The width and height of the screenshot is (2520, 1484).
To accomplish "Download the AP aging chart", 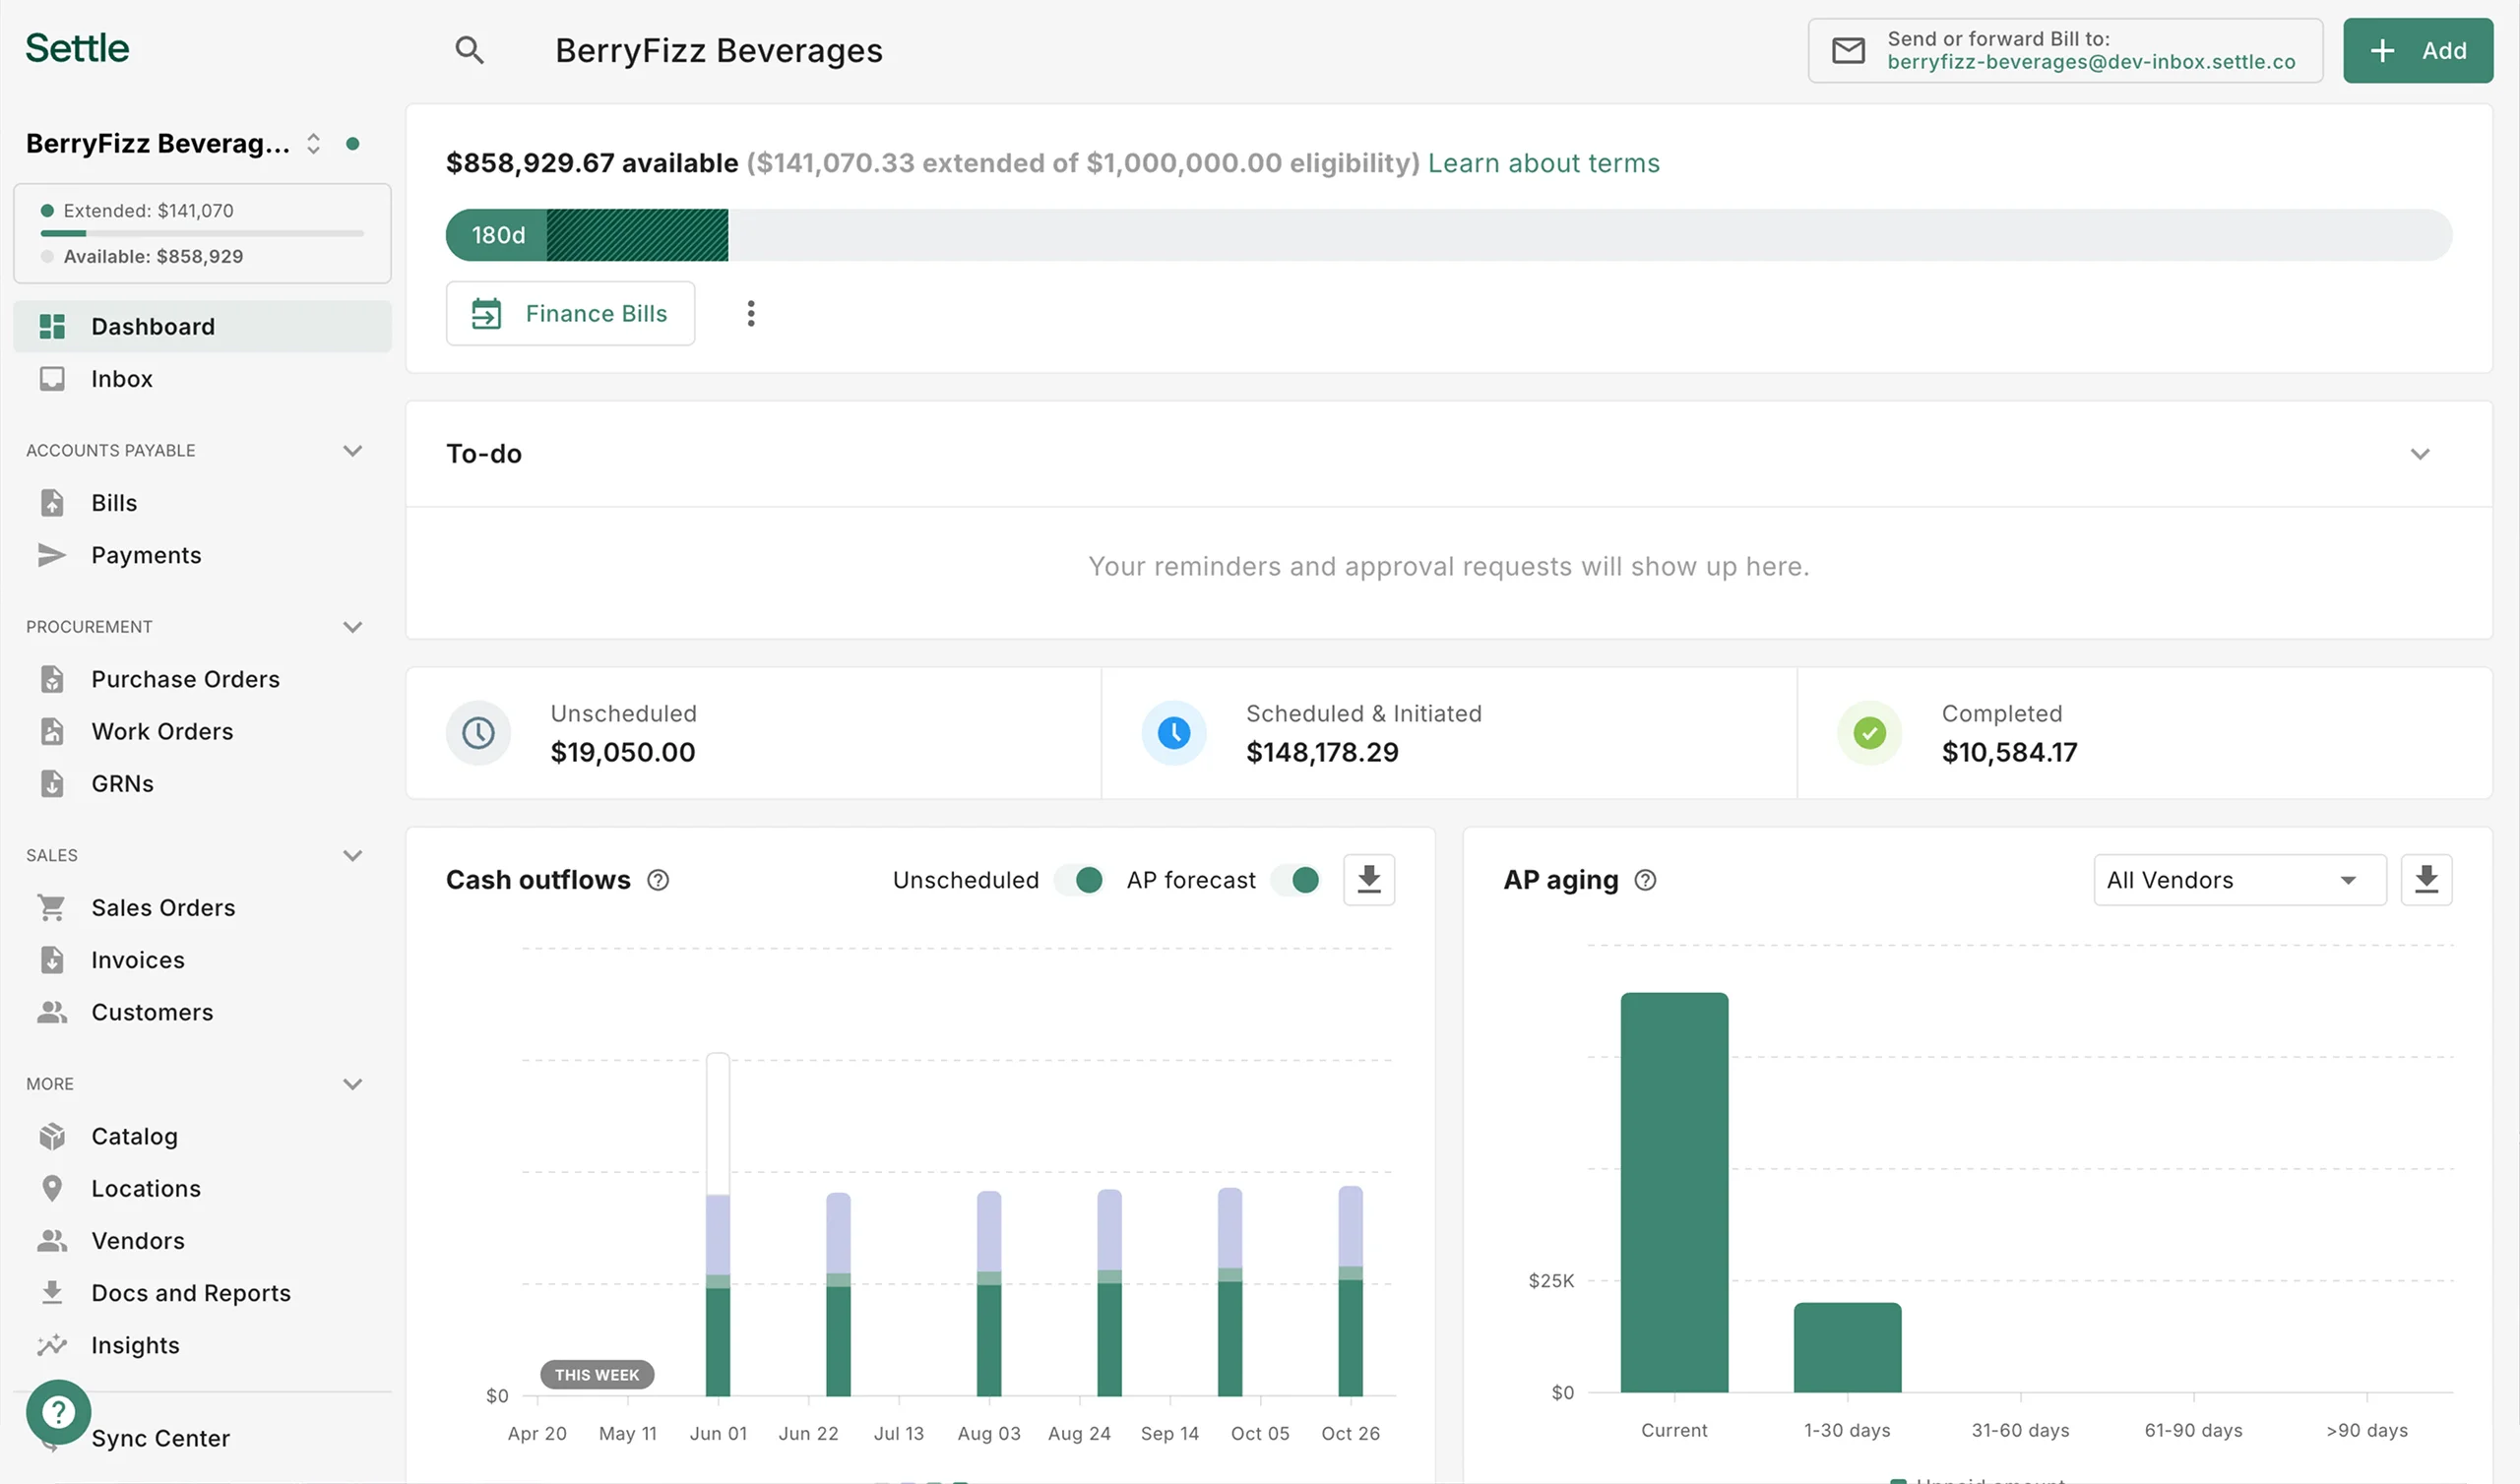I will 2426,880.
